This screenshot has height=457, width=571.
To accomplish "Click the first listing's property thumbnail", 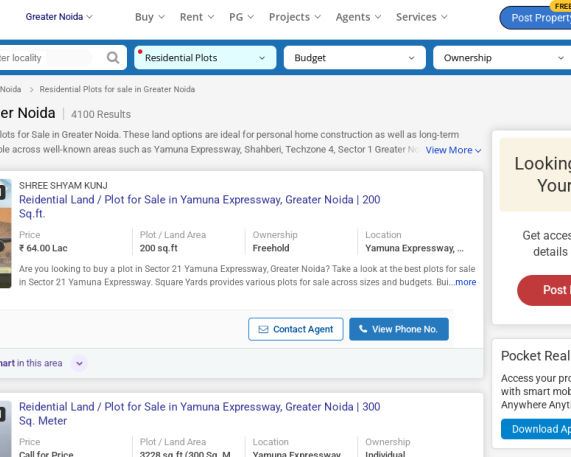I will click(x=5, y=233).
